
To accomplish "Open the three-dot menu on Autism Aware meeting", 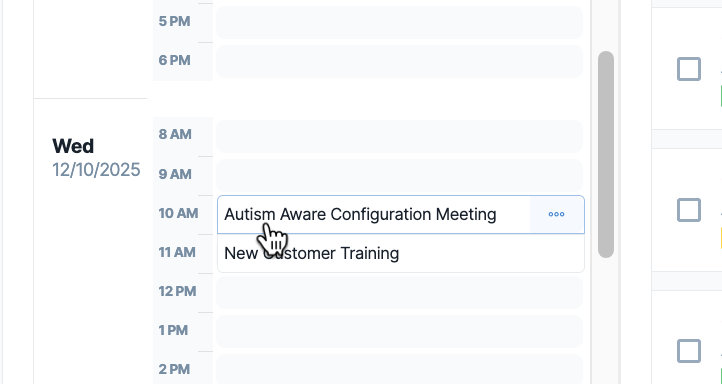I will [x=556, y=215].
